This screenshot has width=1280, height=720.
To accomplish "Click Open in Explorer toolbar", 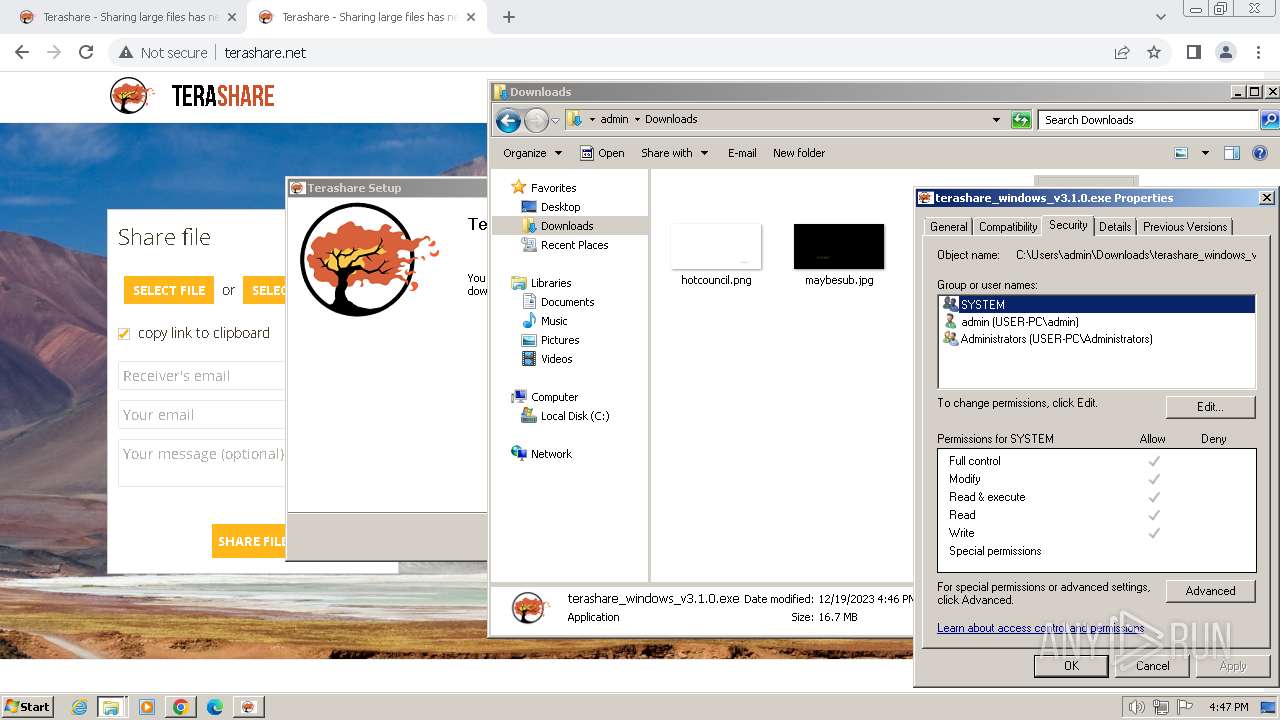I will point(602,153).
